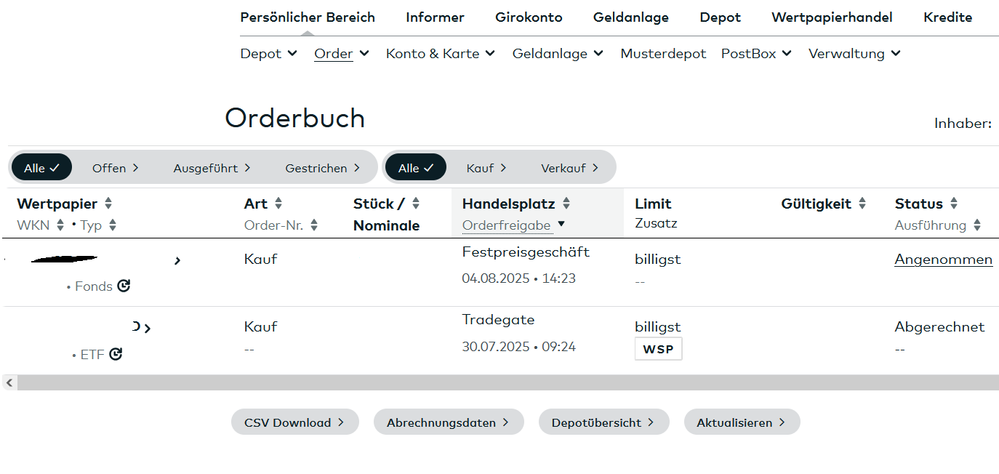Sort by Handelsplatz column arrows
999x474 pixels.
(566, 204)
